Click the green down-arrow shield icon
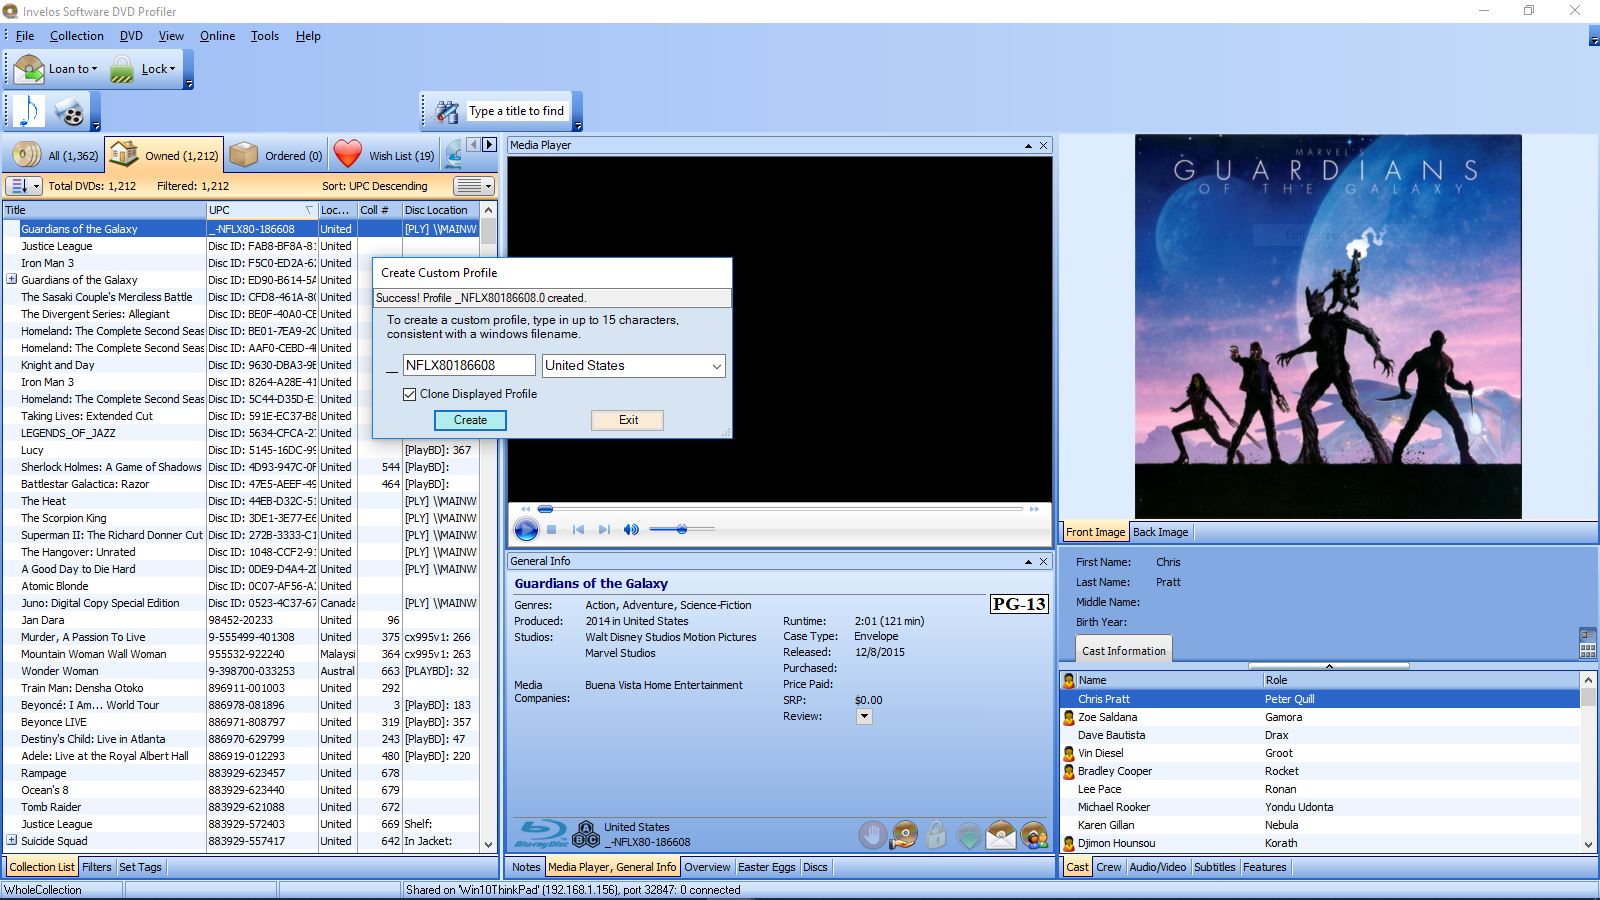This screenshot has width=1600, height=900. click(x=968, y=834)
